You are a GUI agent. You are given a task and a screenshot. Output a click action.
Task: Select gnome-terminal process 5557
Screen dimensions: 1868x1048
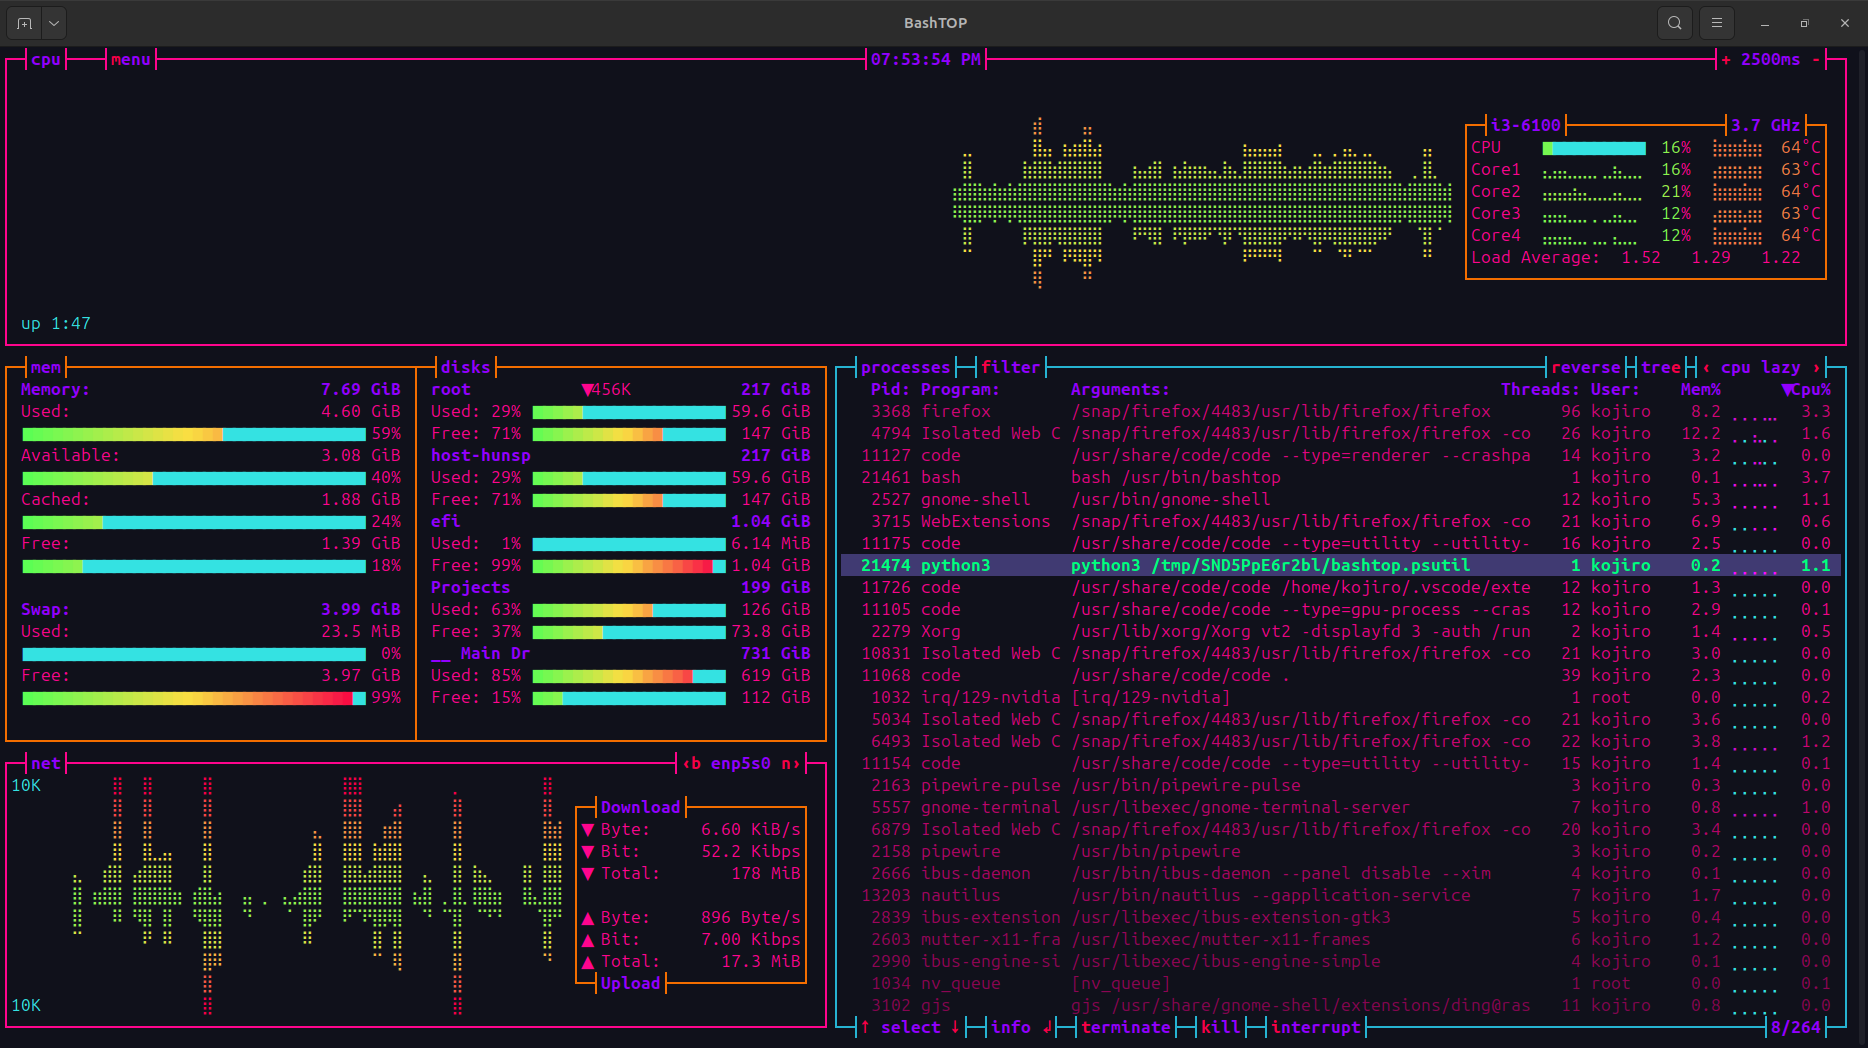(x=1341, y=808)
